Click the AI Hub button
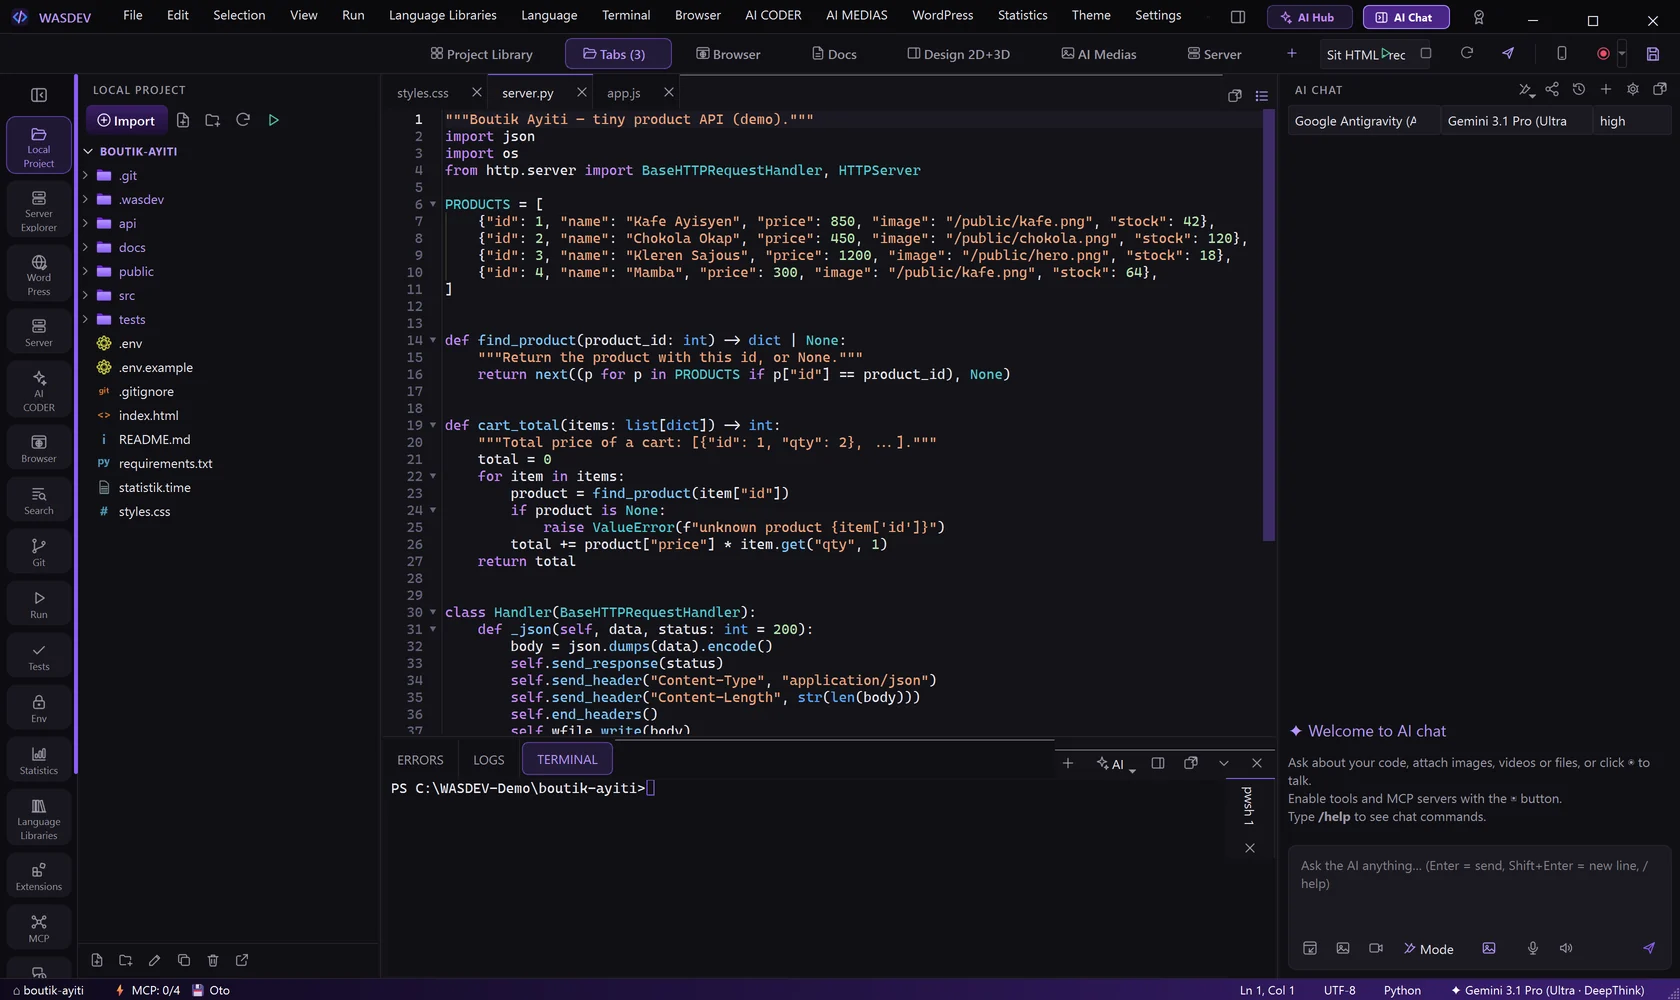Image resolution: width=1680 pixels, height=1000 pixels. (1309, 17)
